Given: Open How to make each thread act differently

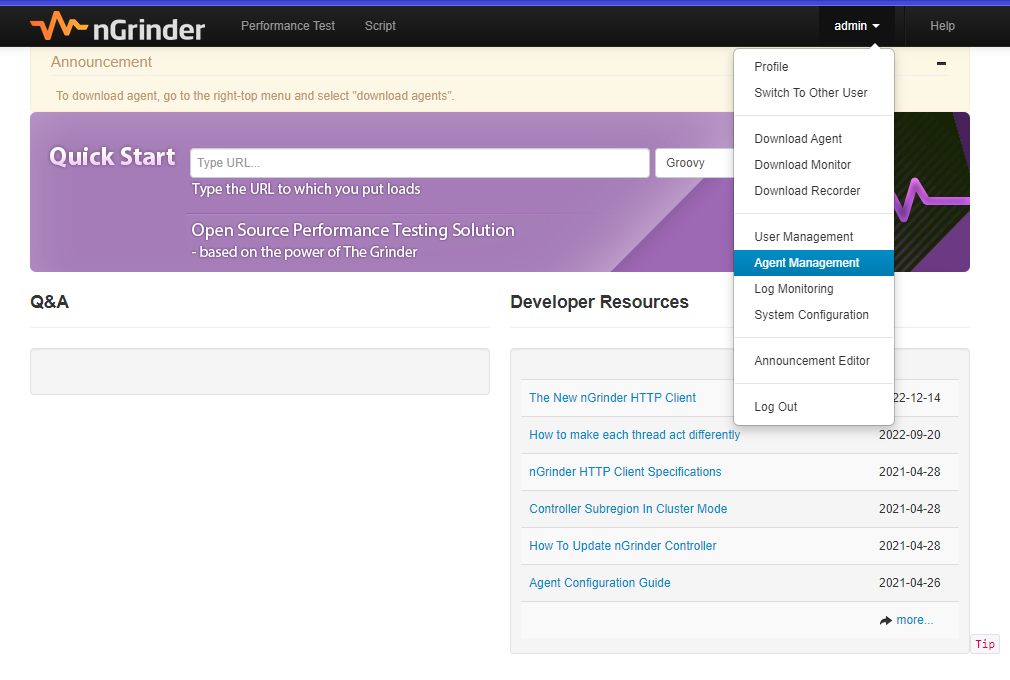Looking at the screenshot, I should click(x=634, y=435).
